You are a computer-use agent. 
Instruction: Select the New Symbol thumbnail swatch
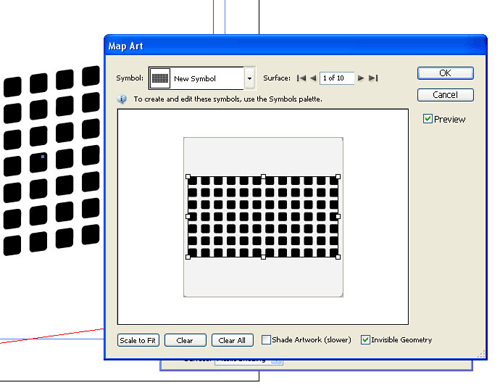coord(160,78)
